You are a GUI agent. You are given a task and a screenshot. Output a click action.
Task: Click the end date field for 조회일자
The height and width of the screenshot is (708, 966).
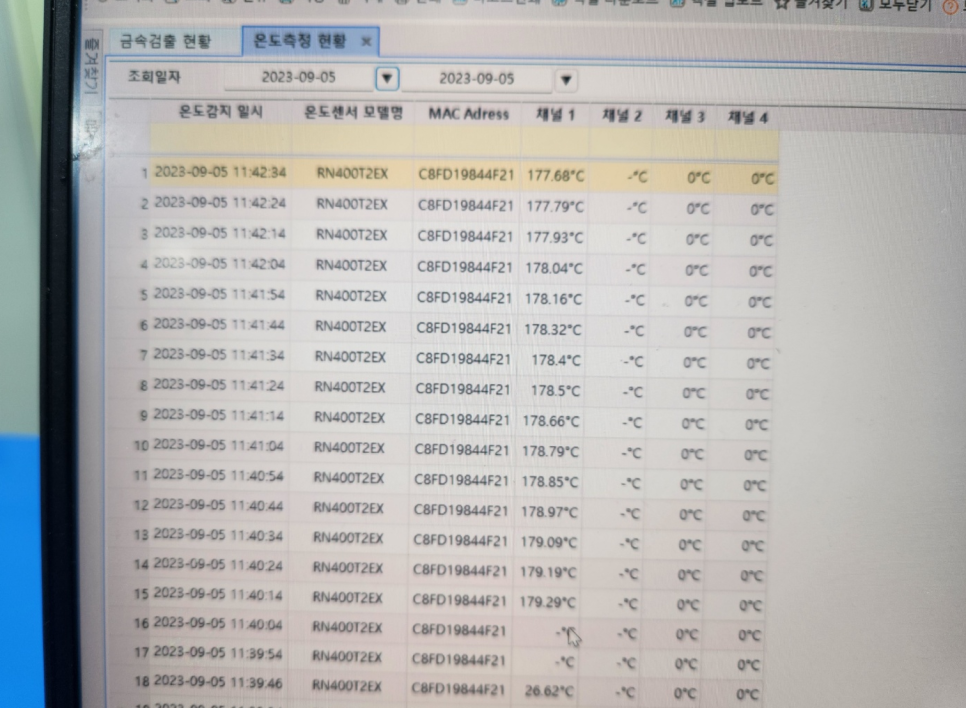[477, 79]
